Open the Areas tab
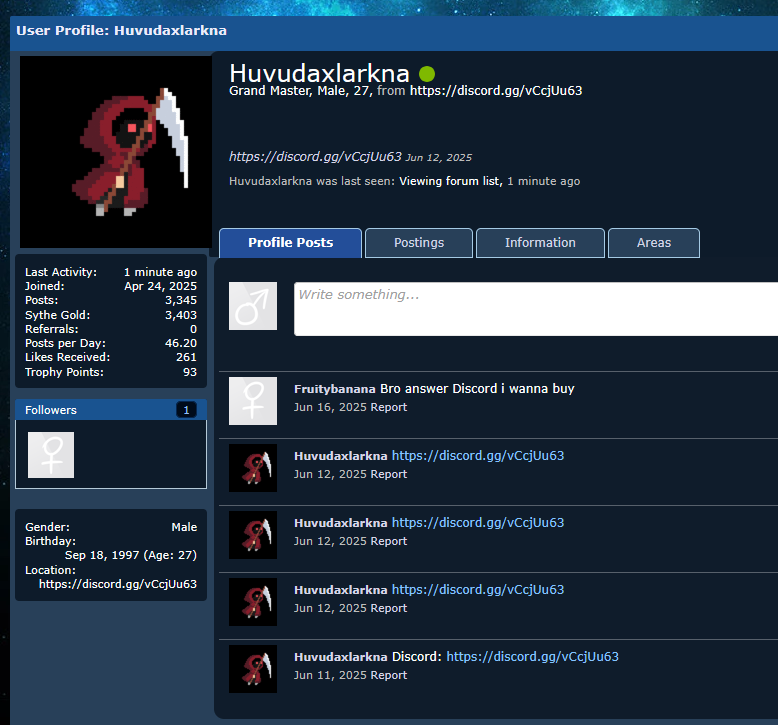 click(x=653, y=243)
